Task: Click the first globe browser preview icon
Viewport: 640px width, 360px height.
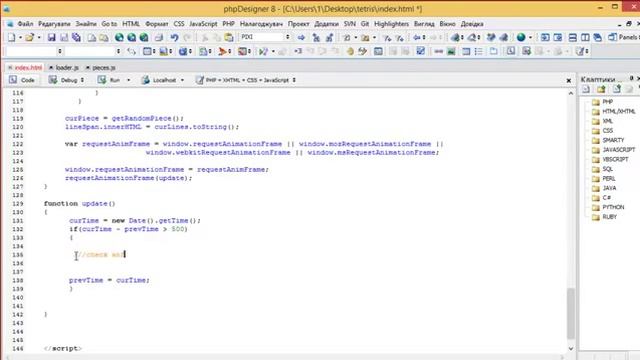Action: pyautogui.click(x=119, y=38)
